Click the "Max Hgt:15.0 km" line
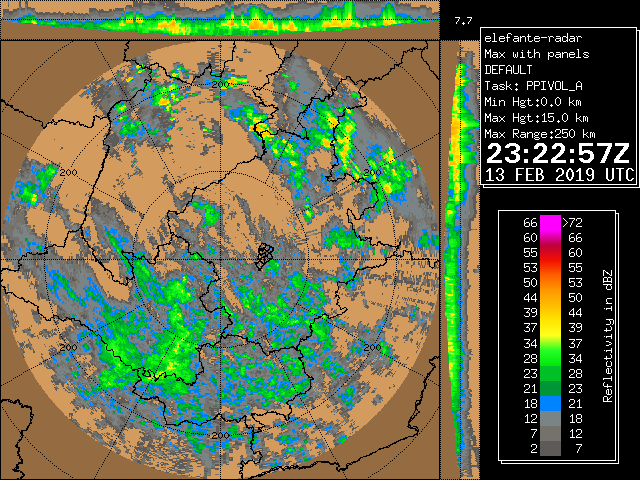 click(536, 118)
